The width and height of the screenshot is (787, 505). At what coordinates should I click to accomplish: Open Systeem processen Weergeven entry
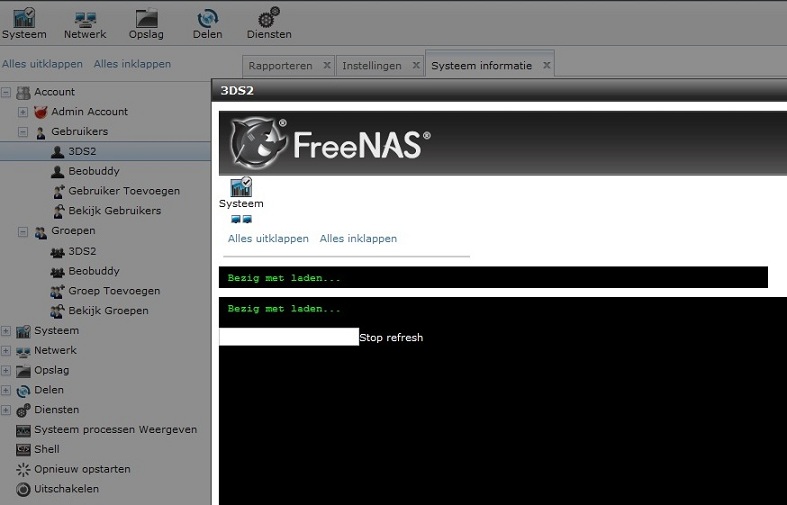click(115, 430)
